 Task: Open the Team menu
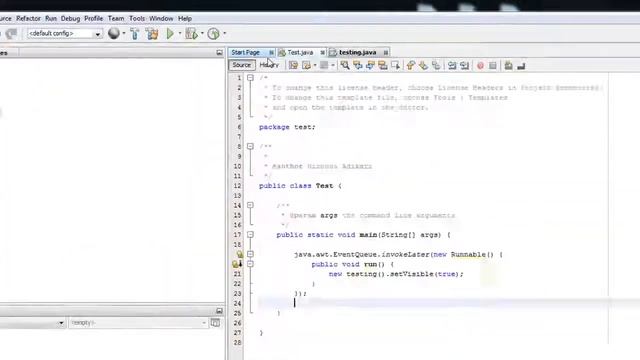(116, 18)
